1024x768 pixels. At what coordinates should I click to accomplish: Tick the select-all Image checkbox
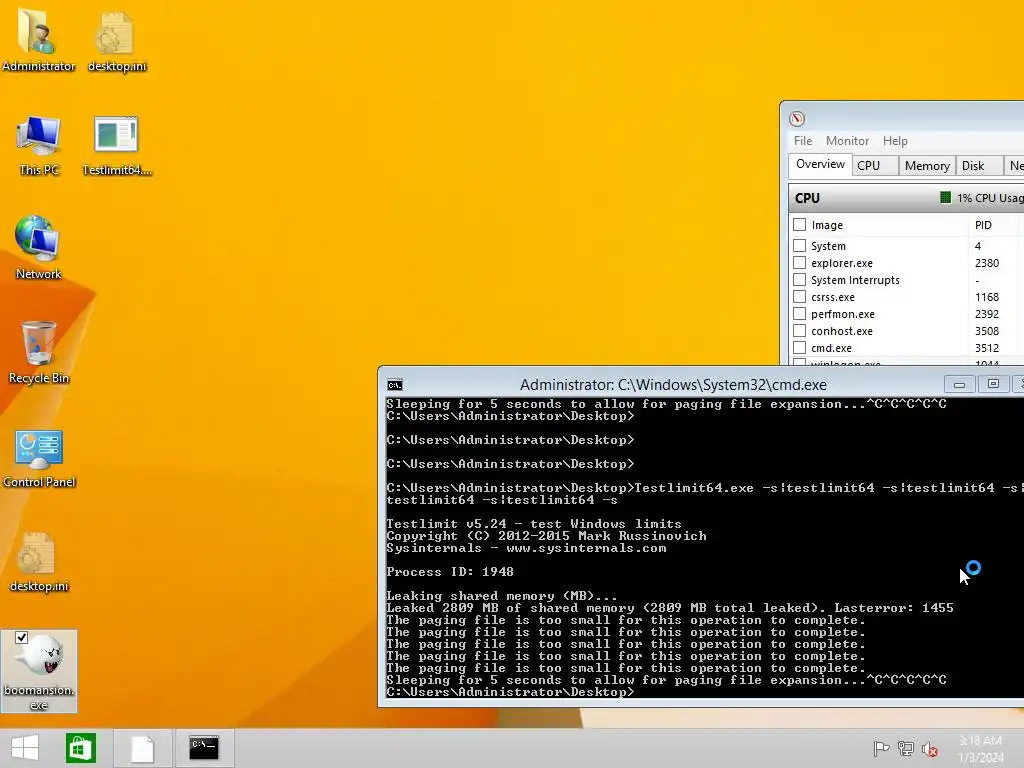pos(799,225)
